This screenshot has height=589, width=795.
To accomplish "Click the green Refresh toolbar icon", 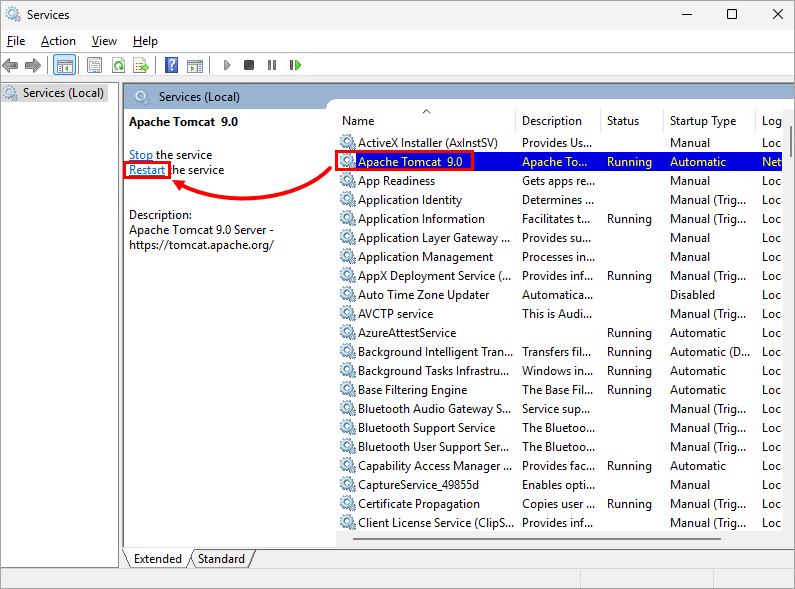I will 118,65.
